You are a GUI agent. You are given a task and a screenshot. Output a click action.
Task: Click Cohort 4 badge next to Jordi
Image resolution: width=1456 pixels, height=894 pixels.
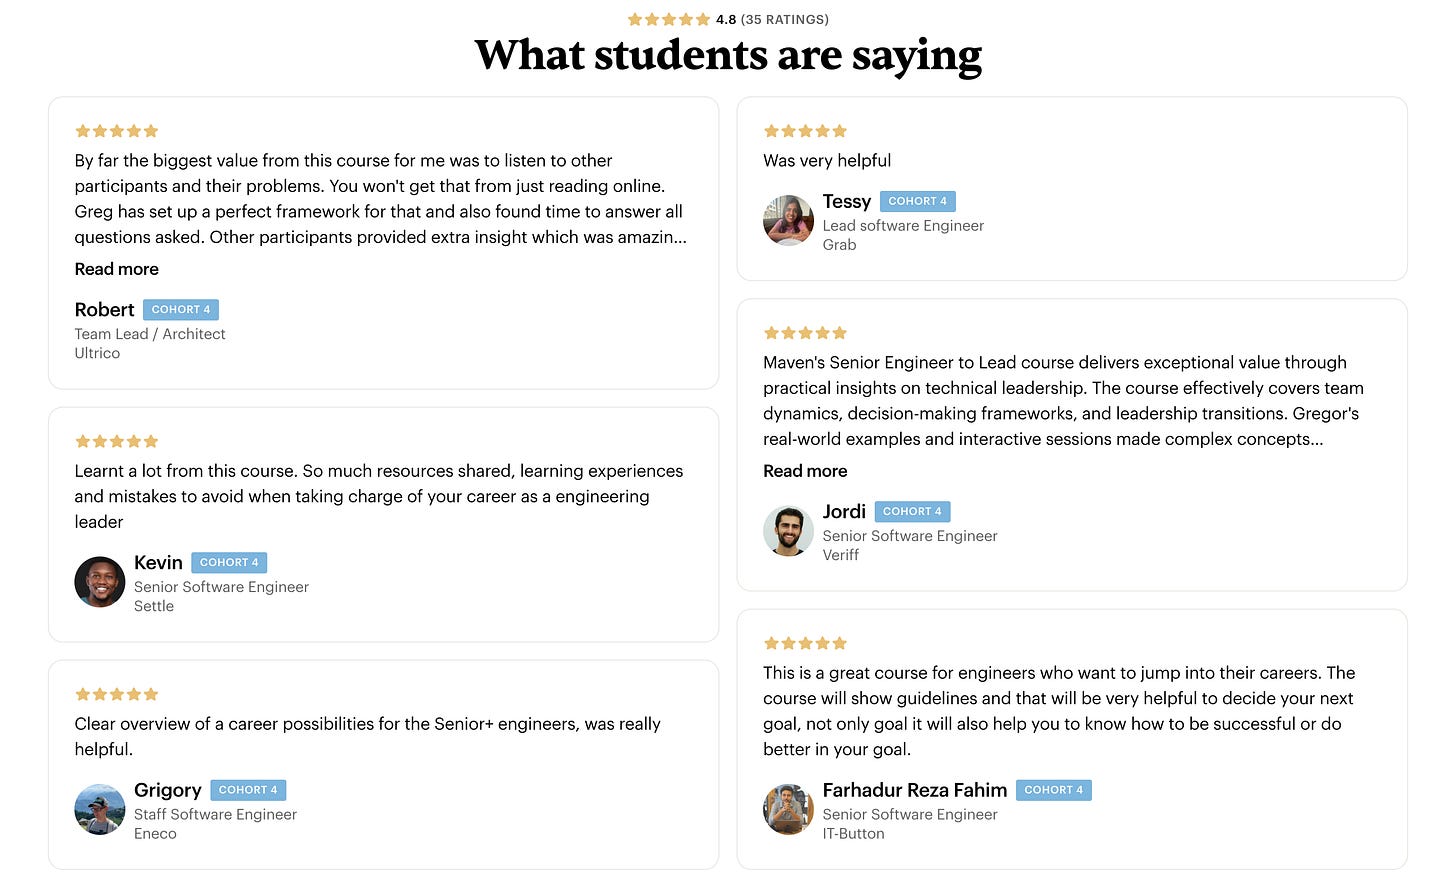pos(912,512)
